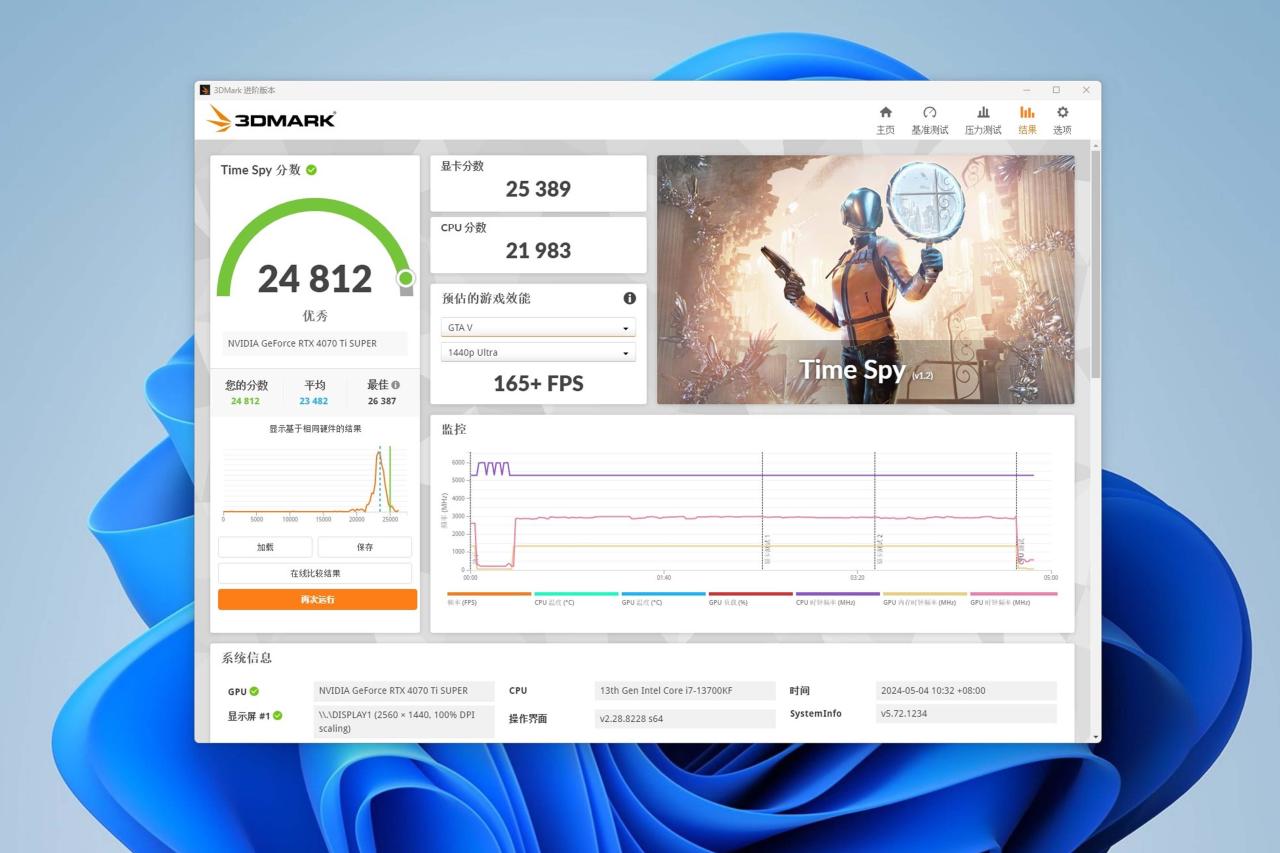Toggle the CPU 温度 (°C) legend swatch
1280x853 pixels.
(576, 594)
